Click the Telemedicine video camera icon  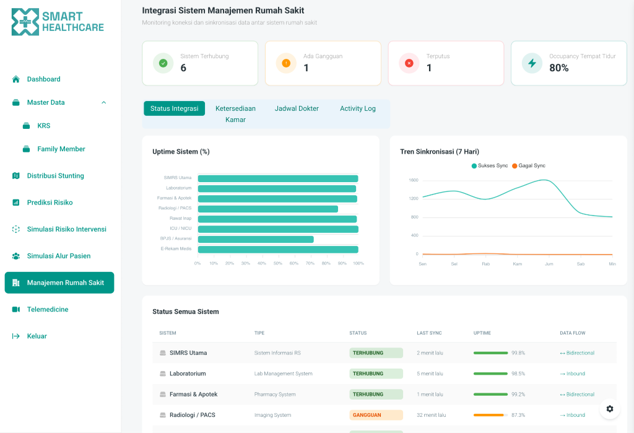tap(16, 309)
